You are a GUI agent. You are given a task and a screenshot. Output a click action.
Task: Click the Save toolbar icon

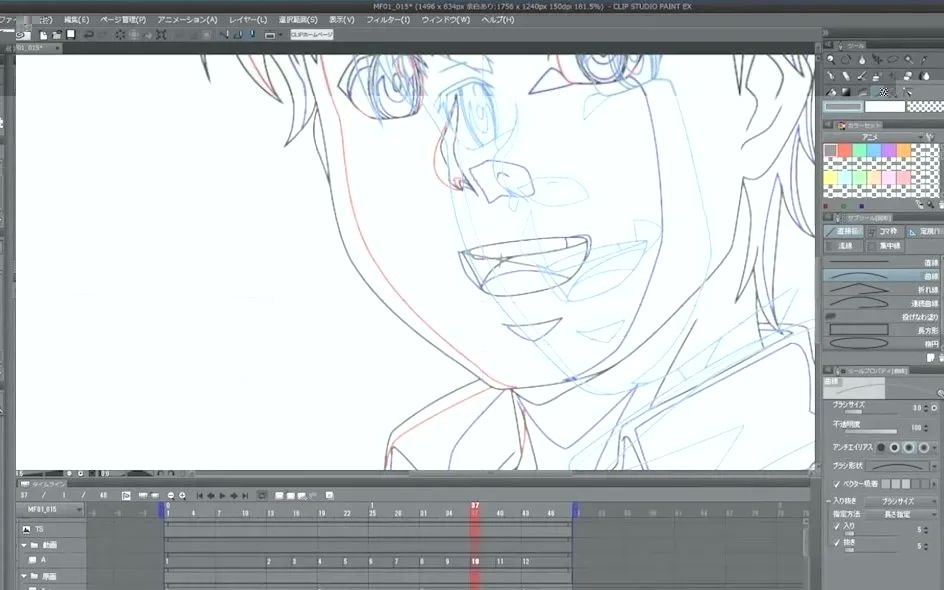point(70,35)
